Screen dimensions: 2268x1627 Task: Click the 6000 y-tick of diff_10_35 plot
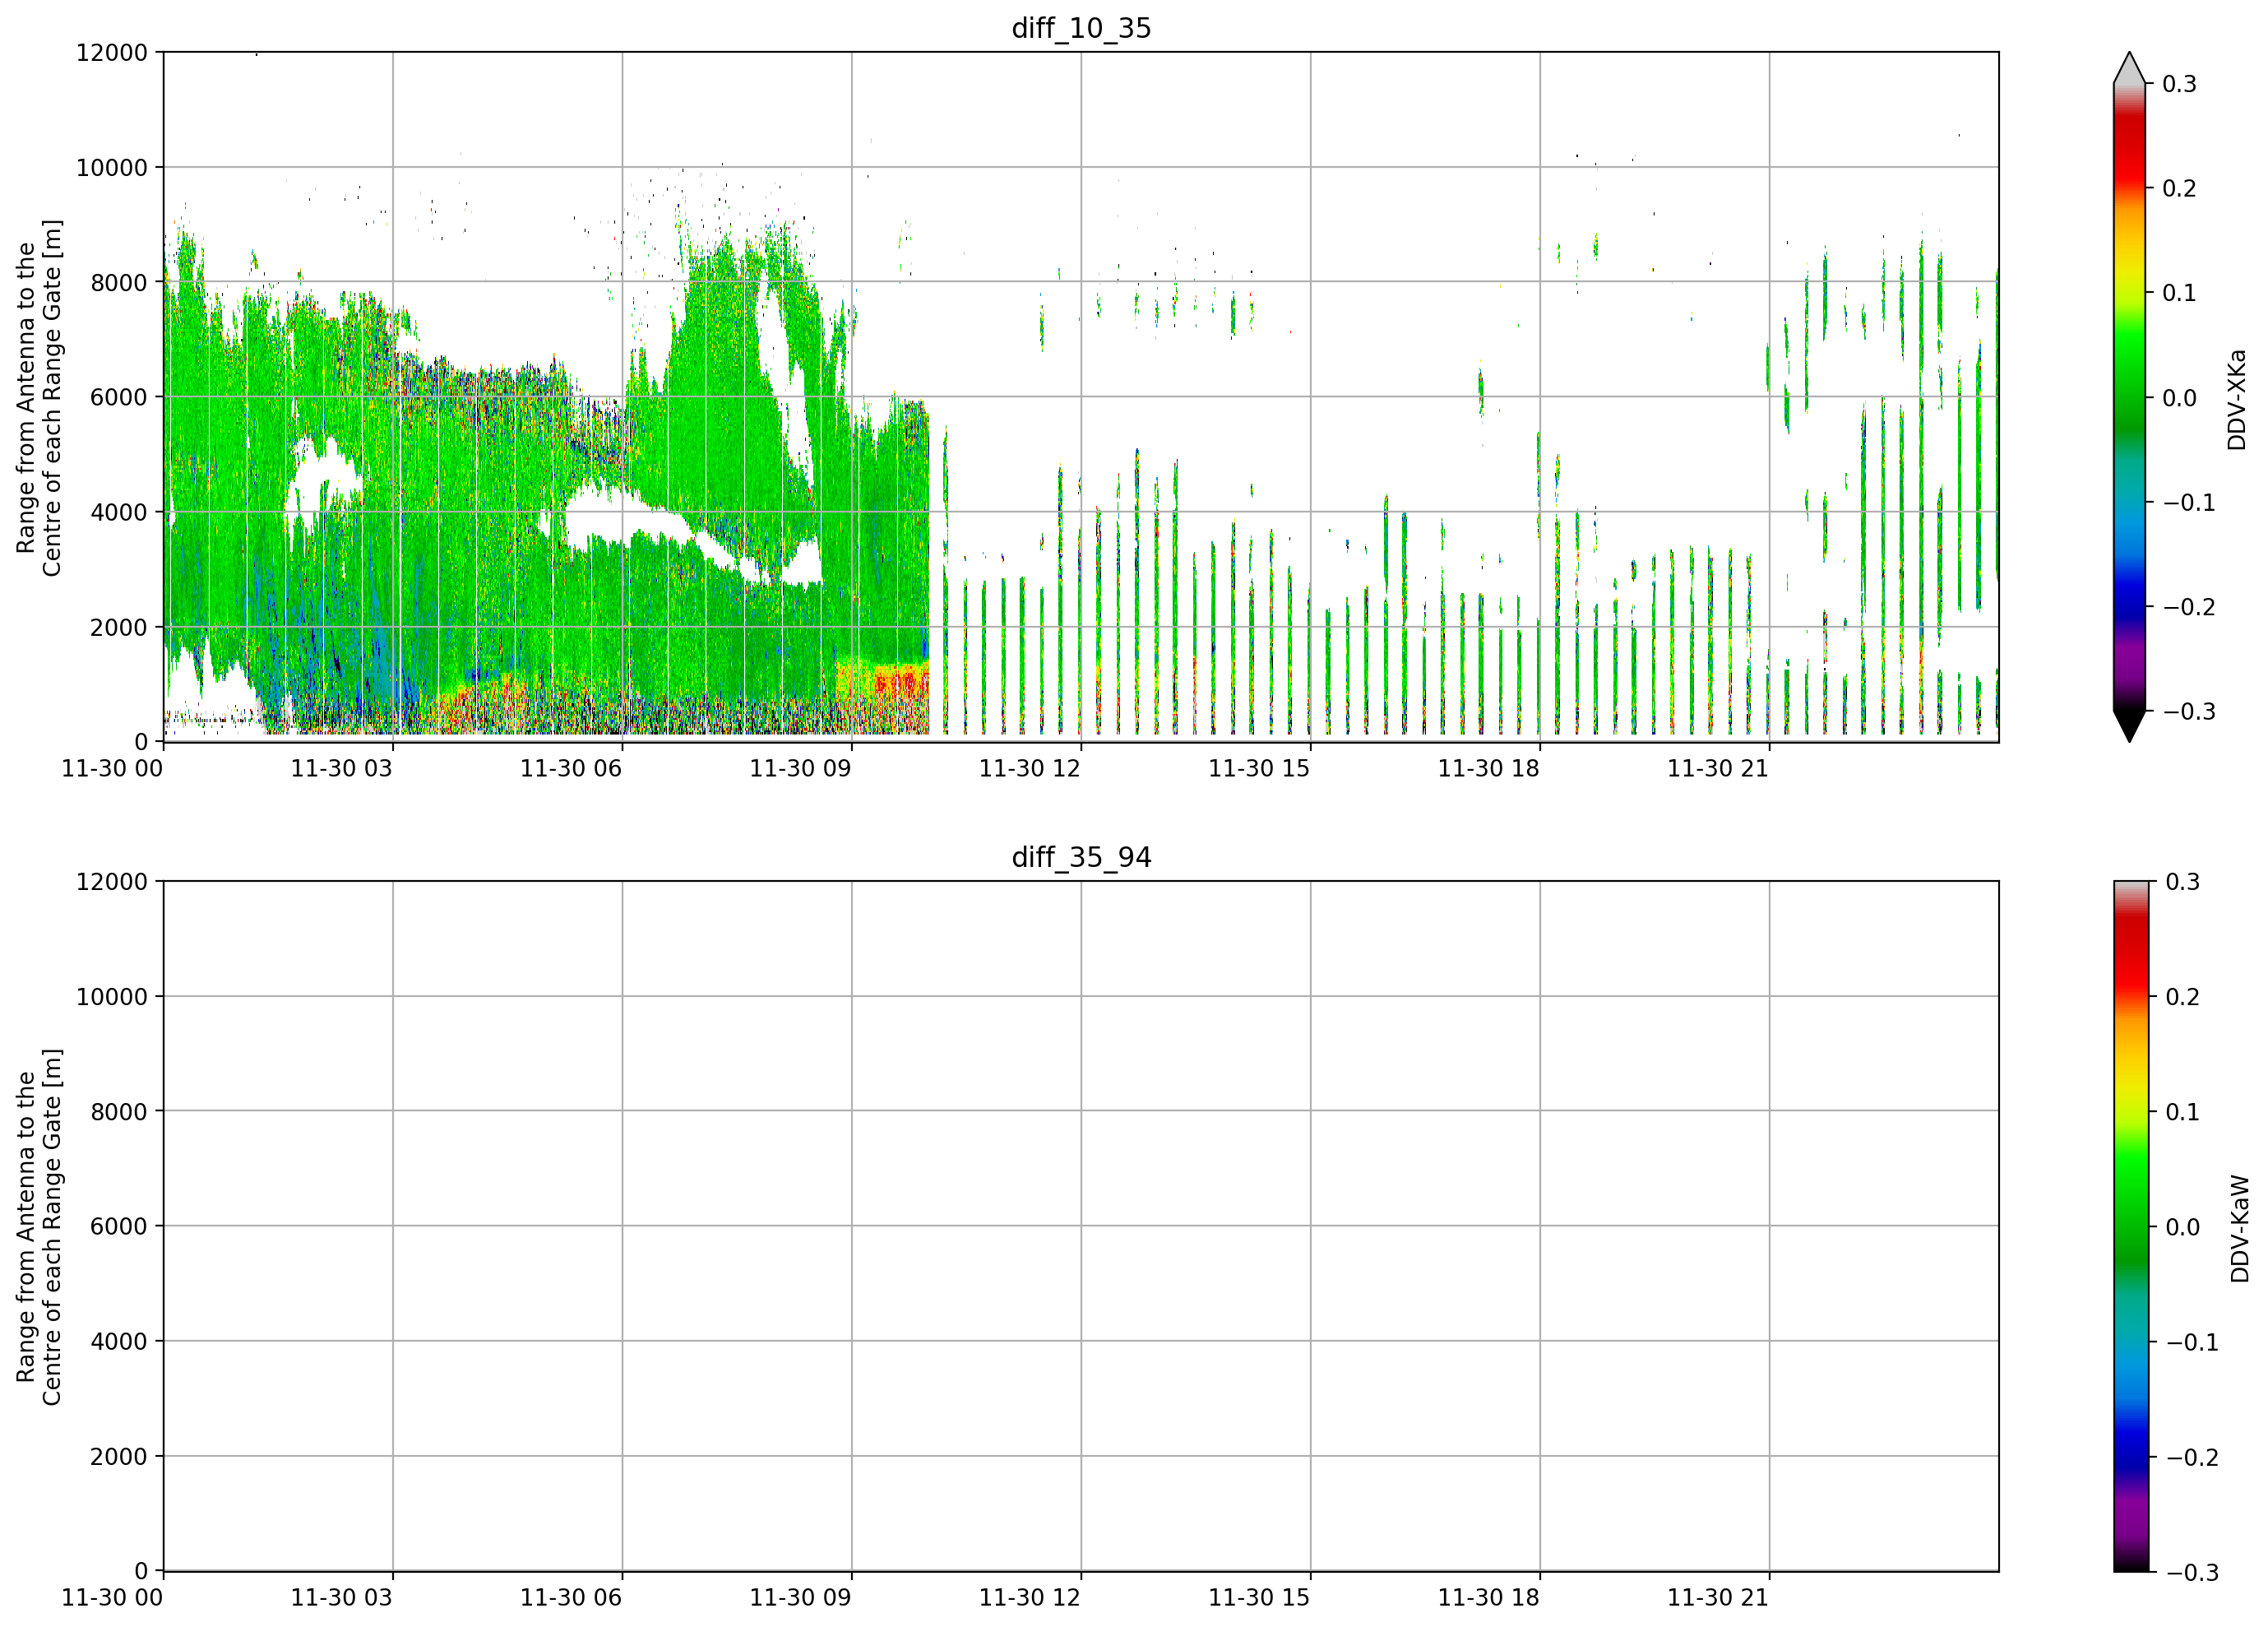(119, 397)
